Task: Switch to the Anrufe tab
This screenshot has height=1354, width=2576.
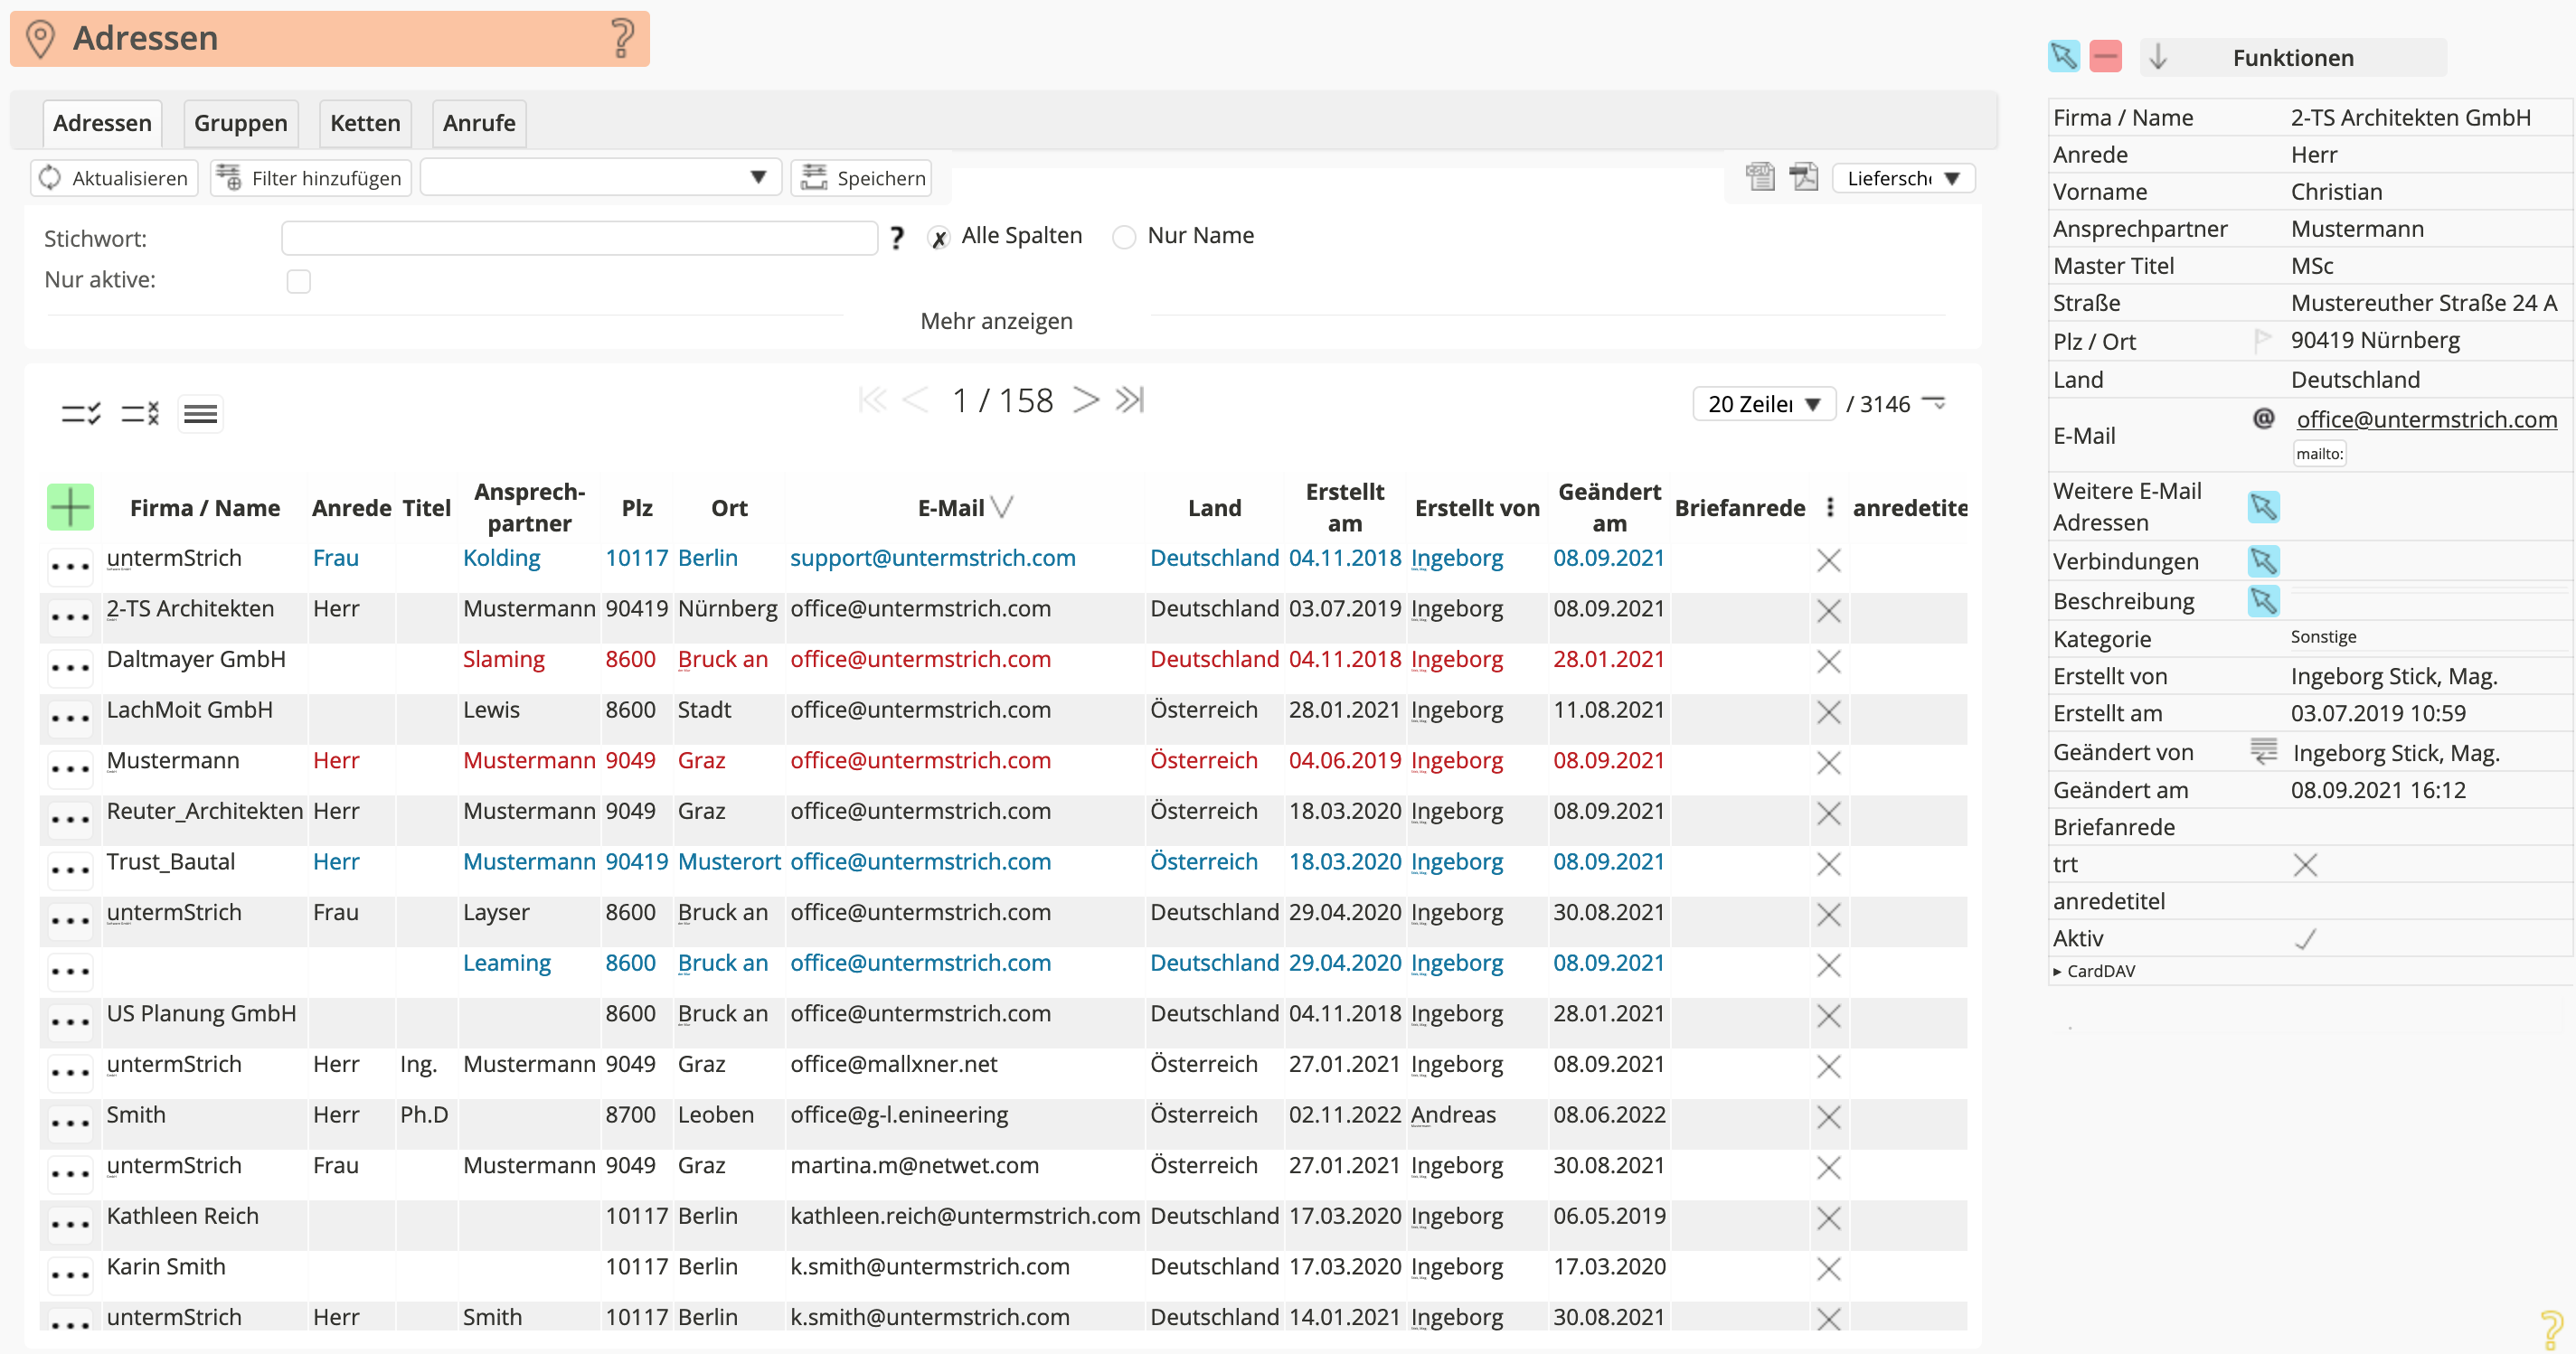Action: [x=479, y=123]
